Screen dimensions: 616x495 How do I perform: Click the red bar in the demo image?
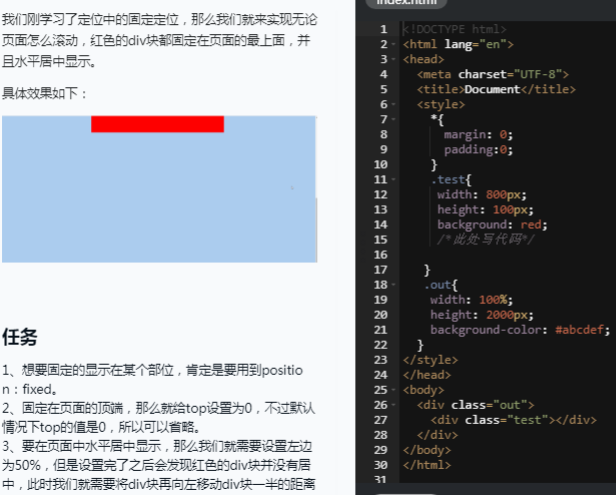coord(158,124)
